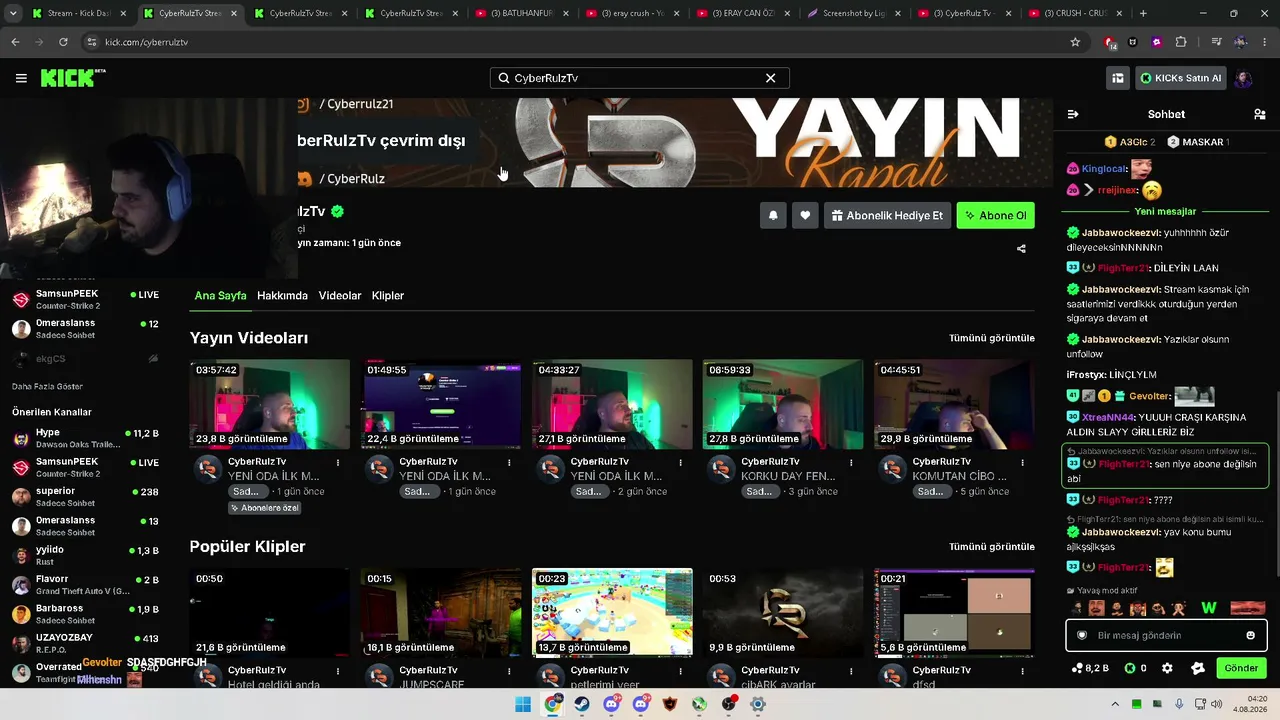Clear the CyberRulzTv search query
1280x720 pixels.
770,78
